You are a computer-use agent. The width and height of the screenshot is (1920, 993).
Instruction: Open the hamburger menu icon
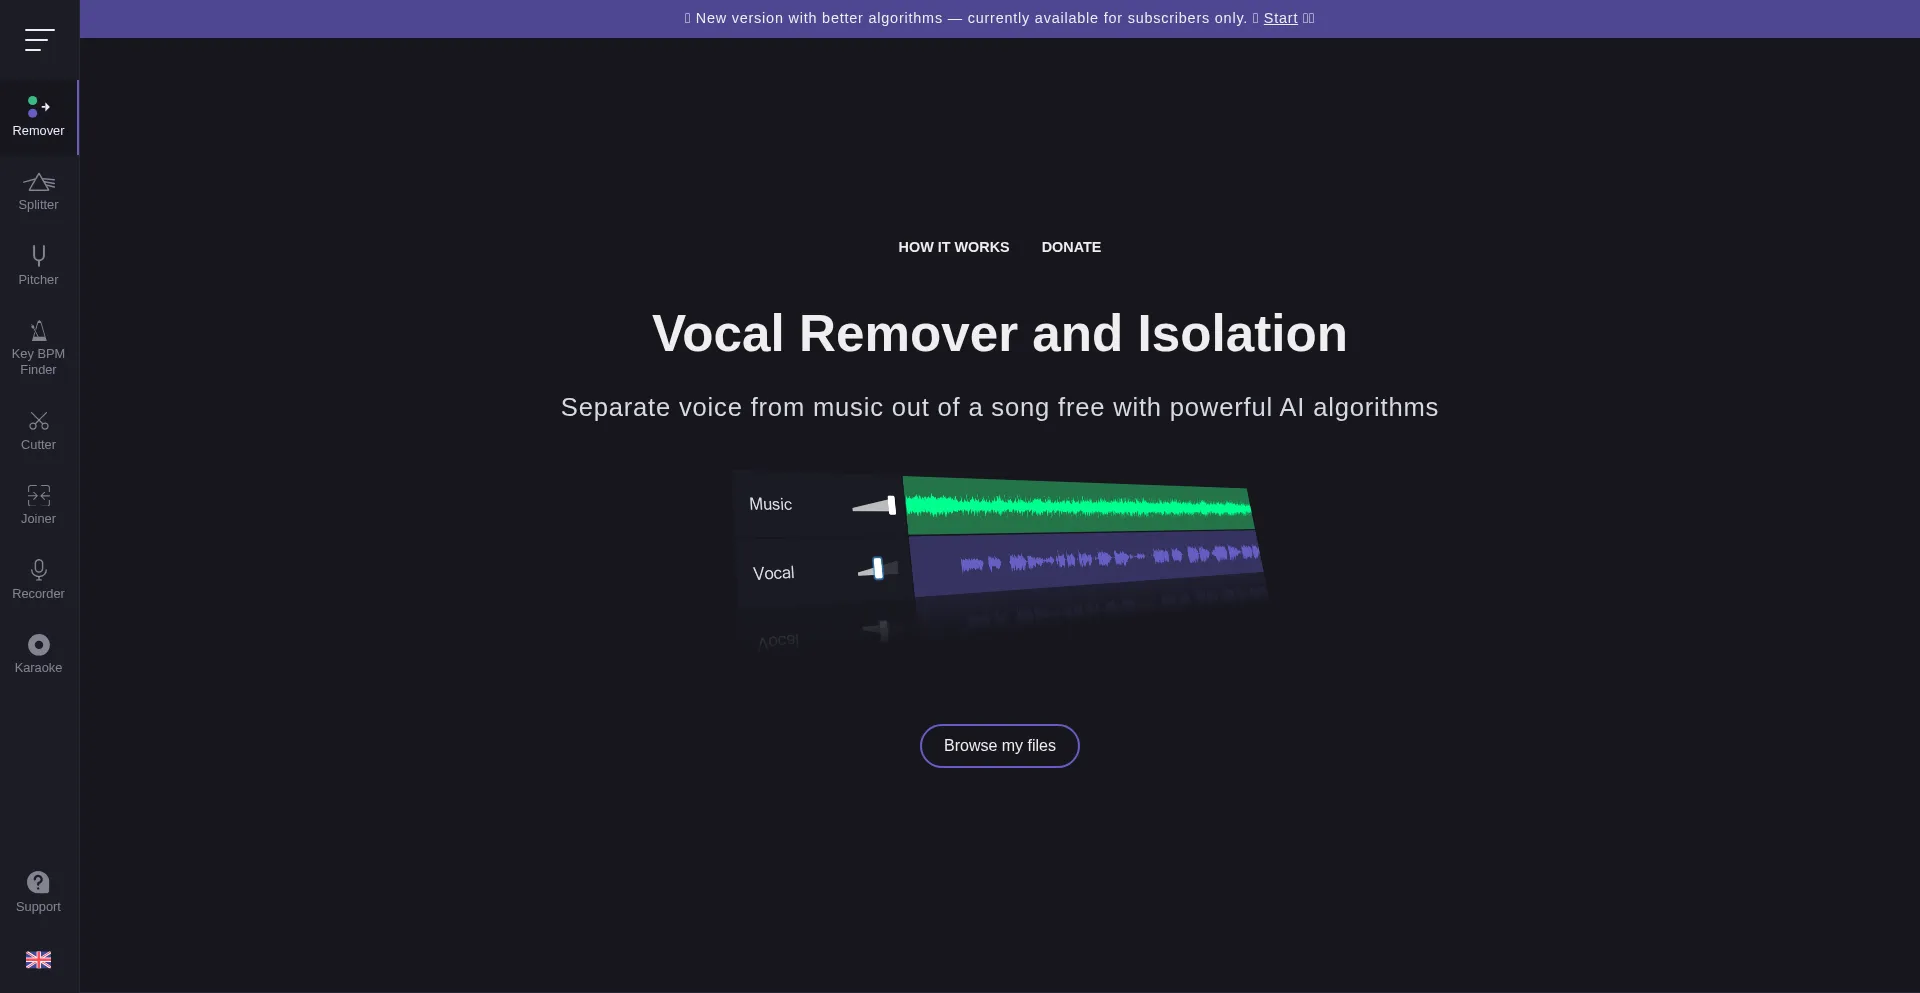(x=39, y=40)
